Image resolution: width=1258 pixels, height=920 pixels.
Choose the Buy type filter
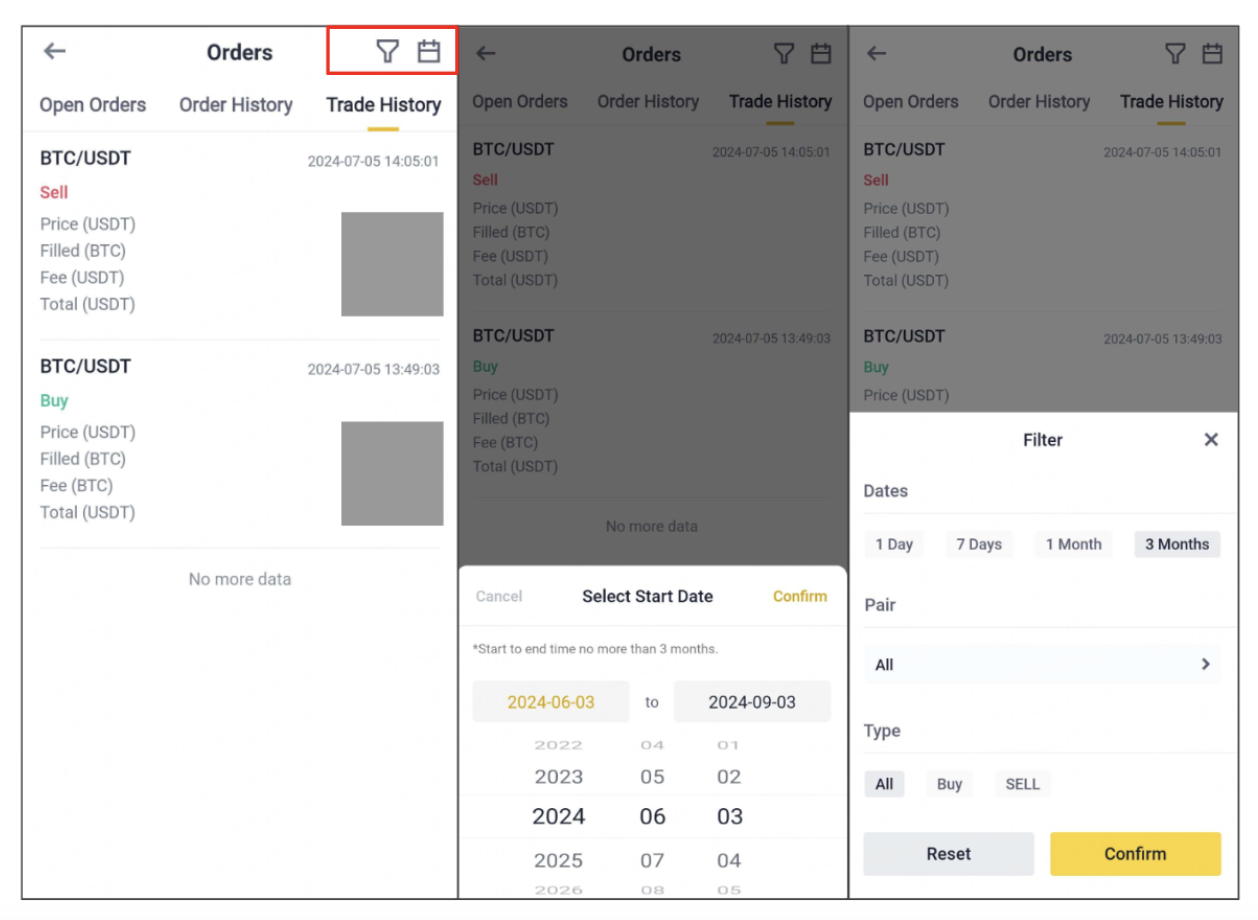click(x=949, y=784)
